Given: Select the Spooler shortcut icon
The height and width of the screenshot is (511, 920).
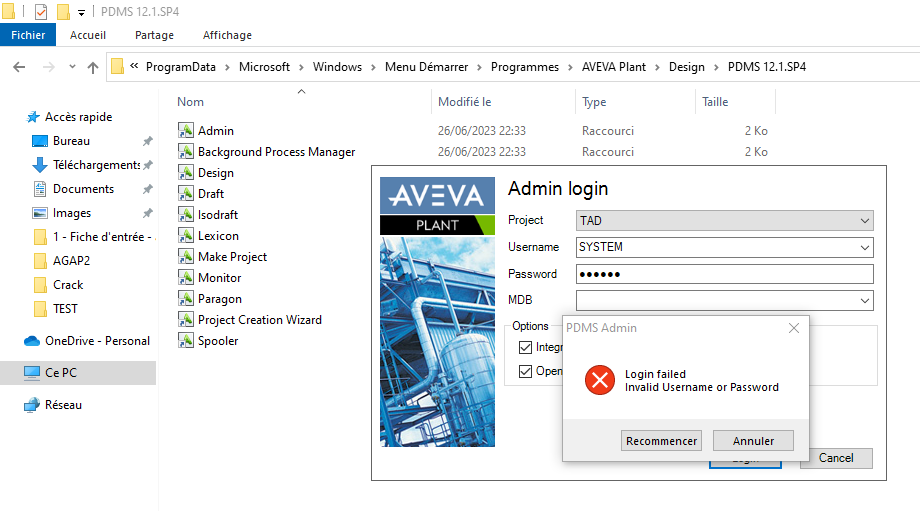Looking at the screenshot, I should click(x=186, y=341).
